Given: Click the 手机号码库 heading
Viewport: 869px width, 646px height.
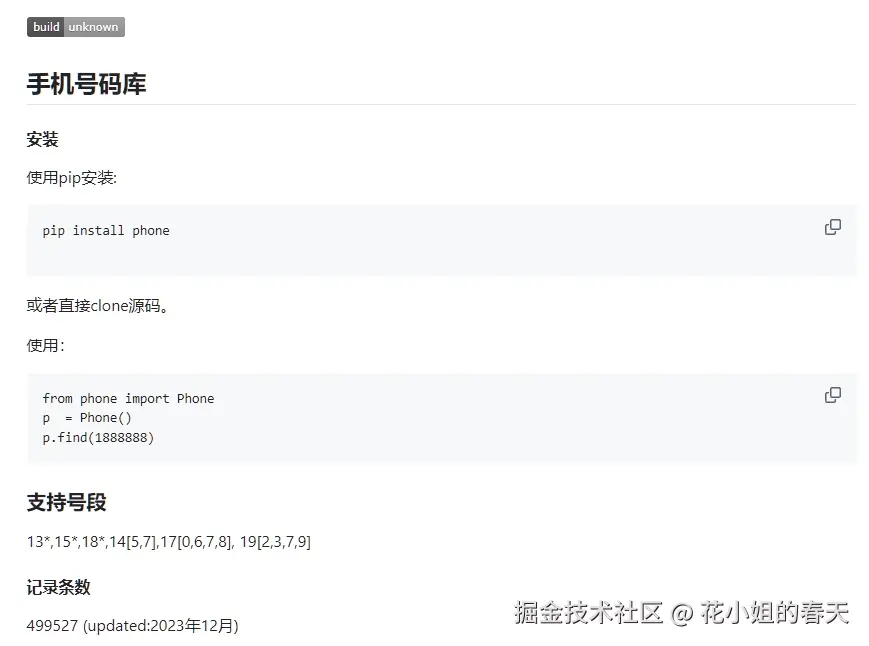Looking at the screenshot, I should click(86, 84).
